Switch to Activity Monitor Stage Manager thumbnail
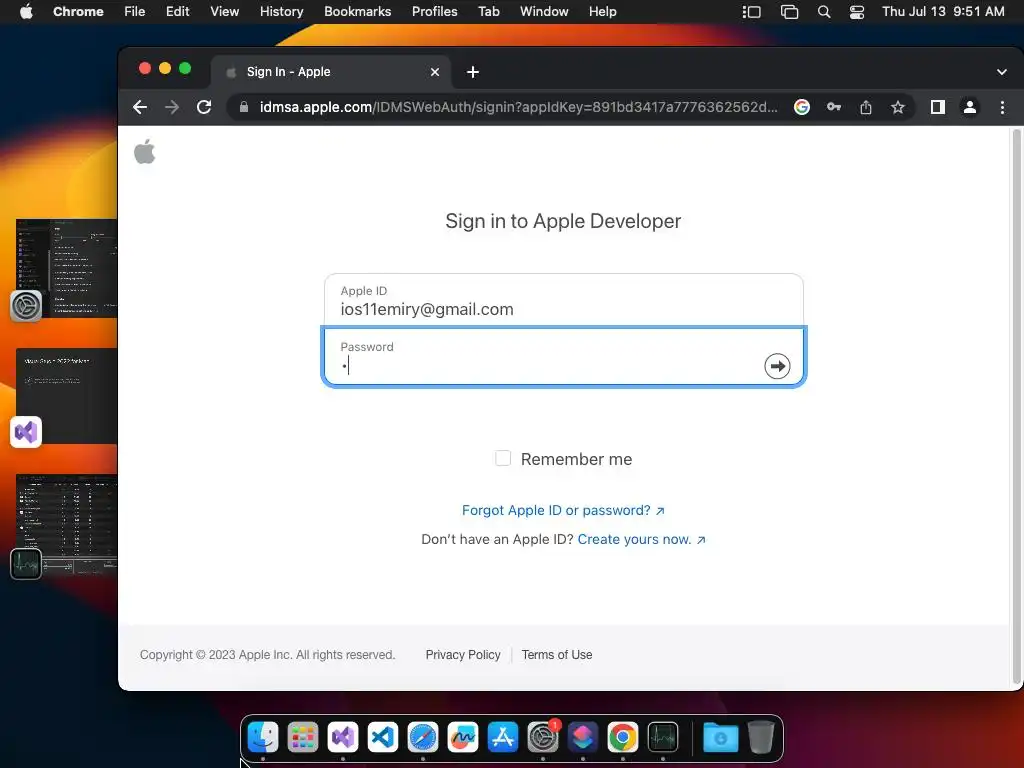The width and height of the screenshot is (1024, 768). point(67,525)
